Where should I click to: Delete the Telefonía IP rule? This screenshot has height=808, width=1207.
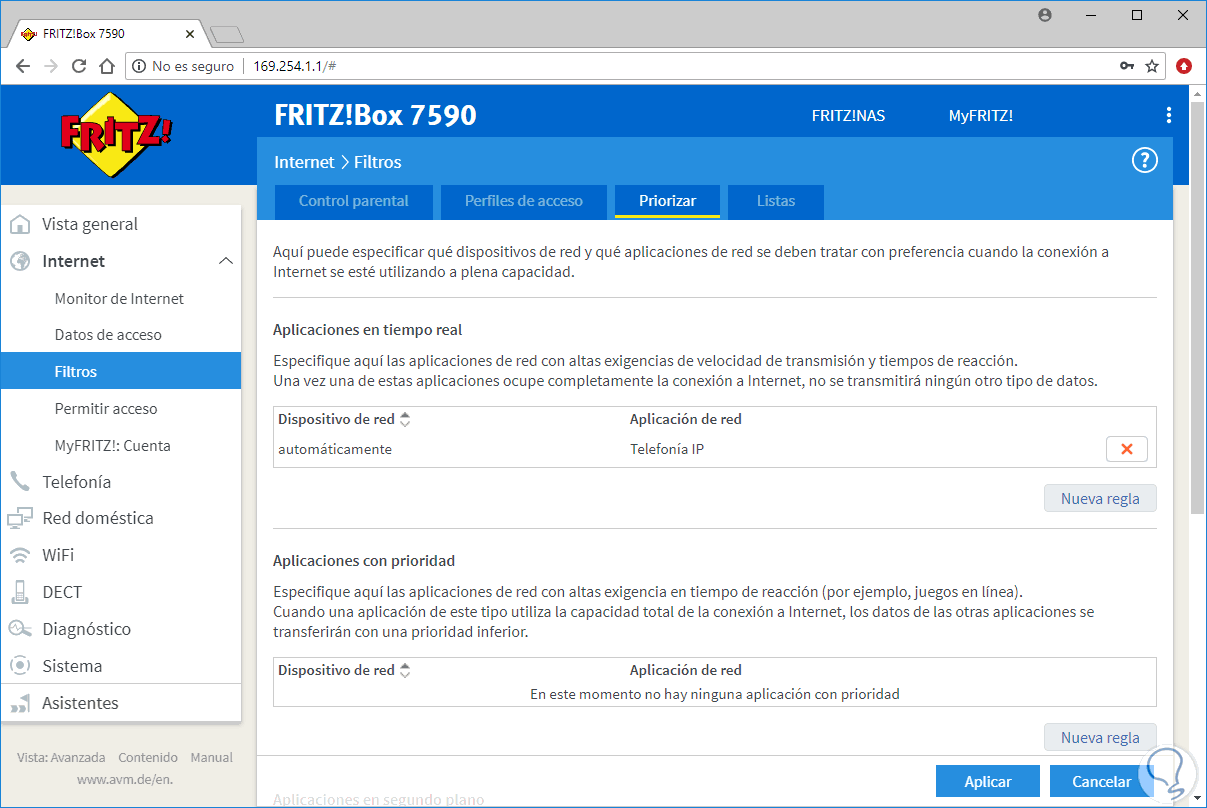pos(1126,449)
